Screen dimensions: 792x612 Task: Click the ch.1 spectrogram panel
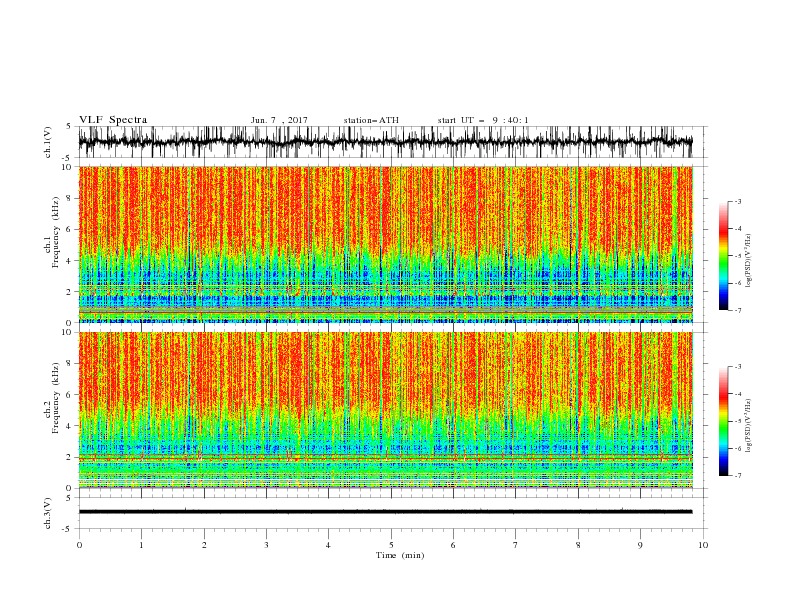(385, 244)
